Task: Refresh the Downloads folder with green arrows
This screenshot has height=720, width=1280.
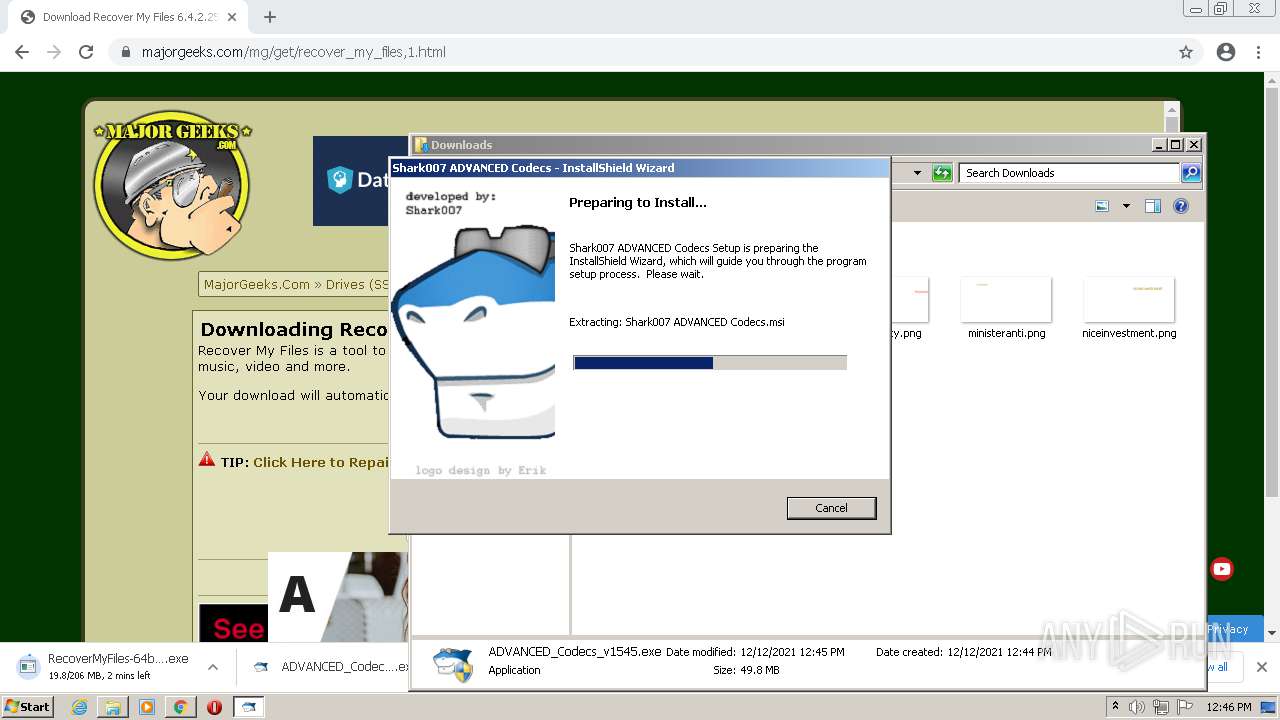Action: [x=942, y=173]
